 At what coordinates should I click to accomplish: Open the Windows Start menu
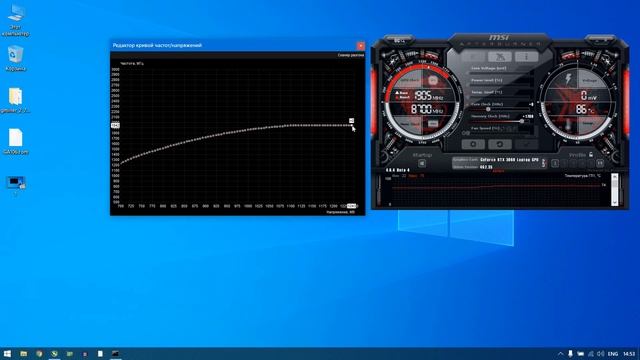click(x=7, y=353)
